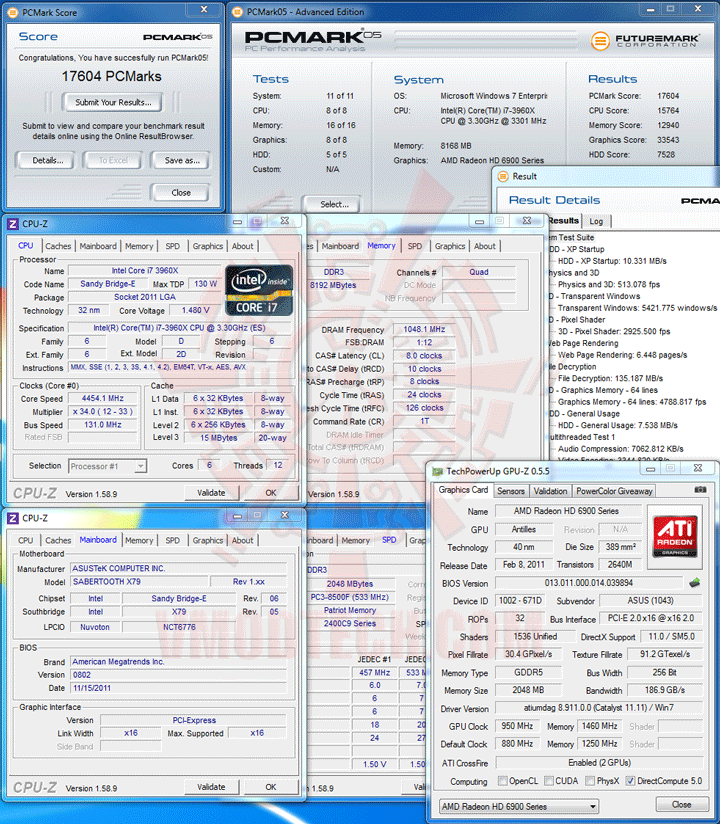Open the Validation tab in GPU-Z

click(550, 491)
